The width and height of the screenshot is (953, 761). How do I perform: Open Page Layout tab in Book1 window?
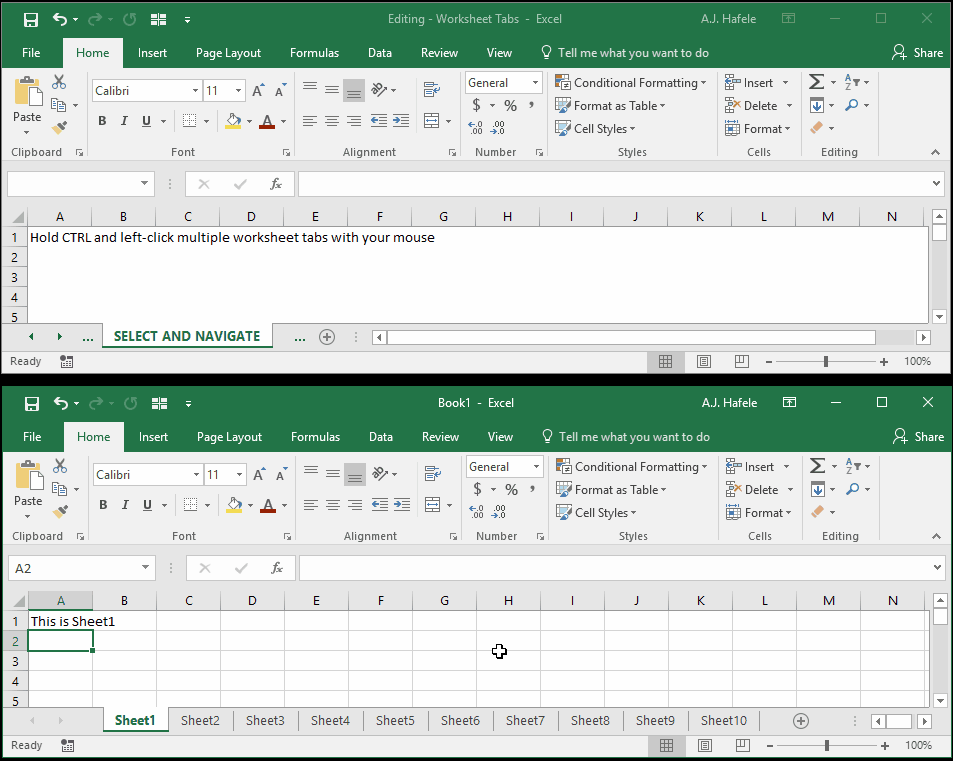(x=229, y=437)
